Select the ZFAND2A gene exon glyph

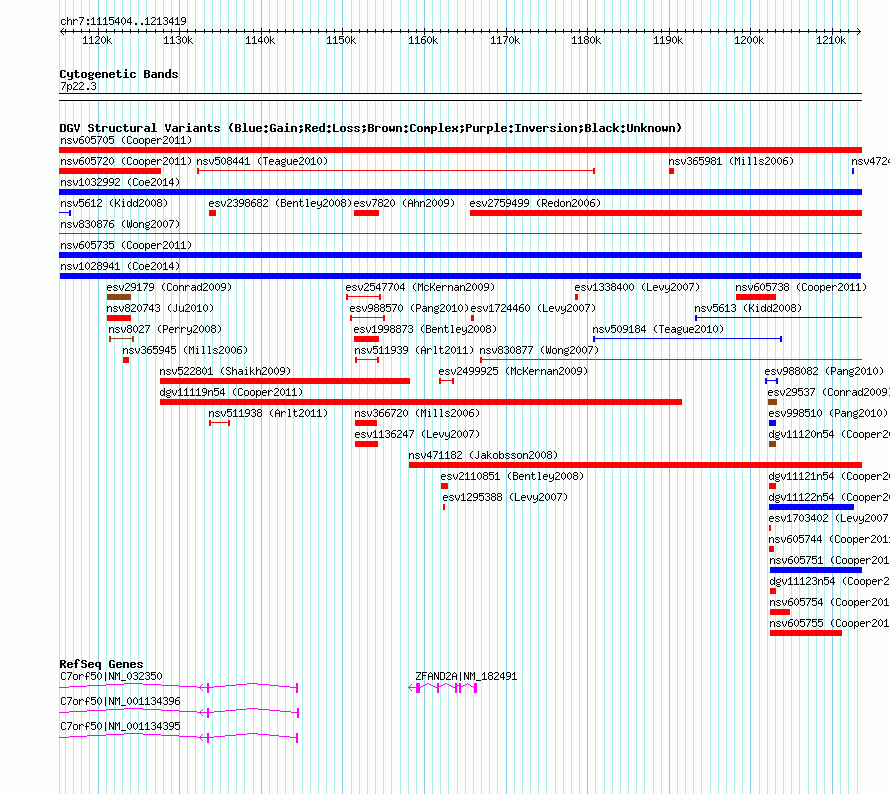443,688
